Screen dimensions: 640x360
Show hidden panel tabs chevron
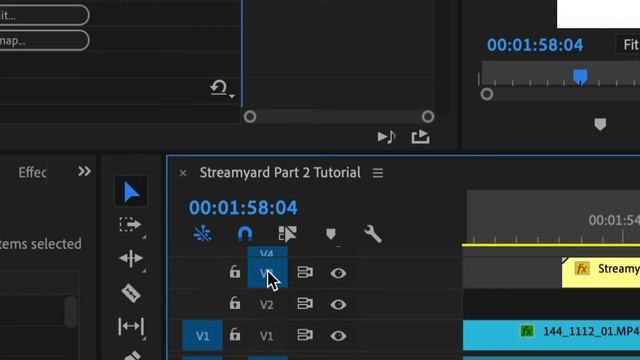84,171
